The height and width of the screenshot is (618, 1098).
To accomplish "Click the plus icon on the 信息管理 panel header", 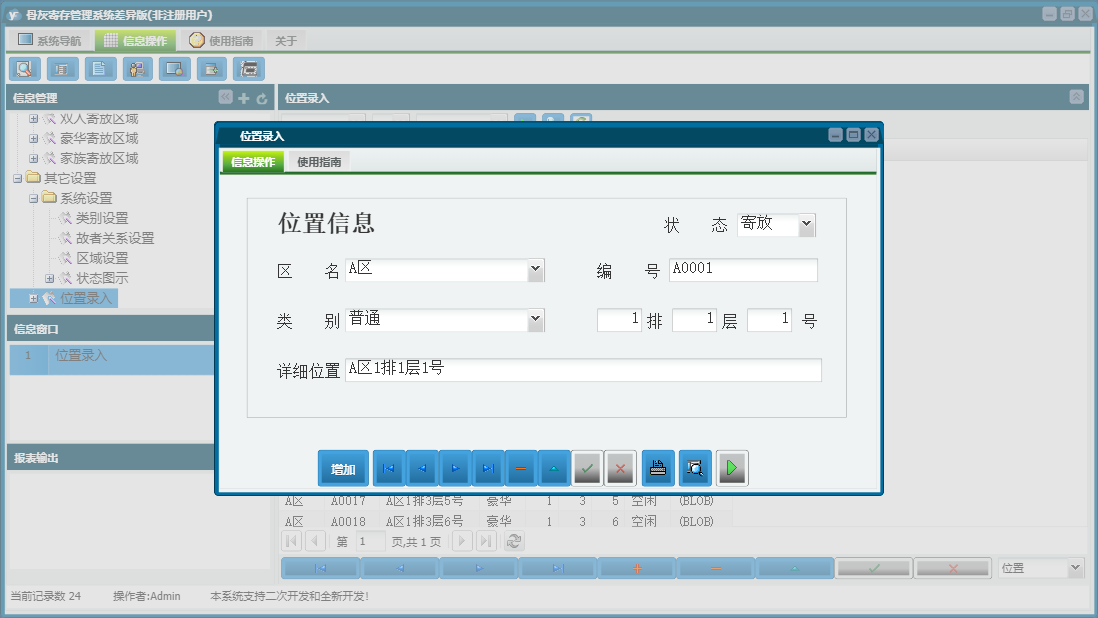I will click(243, 97).
